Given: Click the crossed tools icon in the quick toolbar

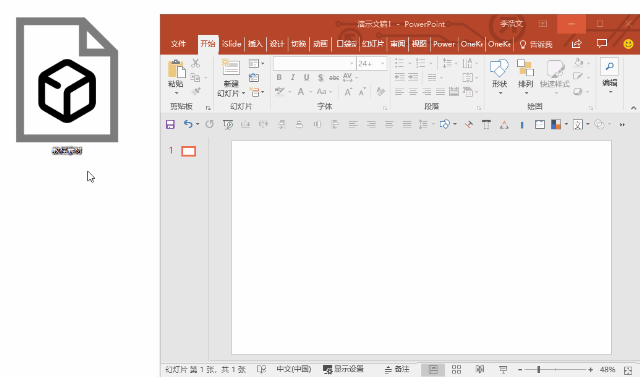Looking at the screenshot, I should point(469,124).
